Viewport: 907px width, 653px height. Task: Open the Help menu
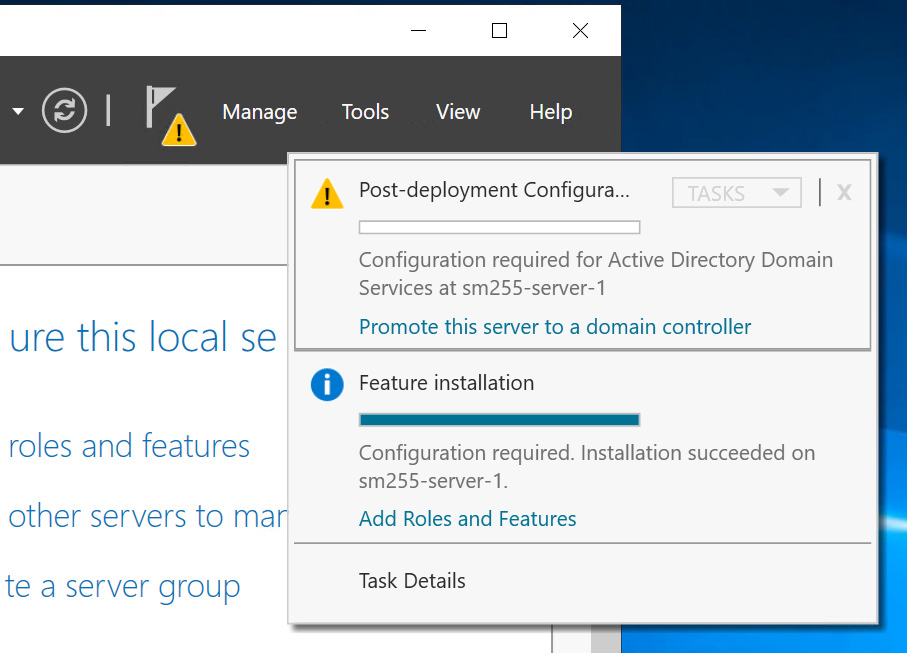pyautogui.click(x=551, y=112)
